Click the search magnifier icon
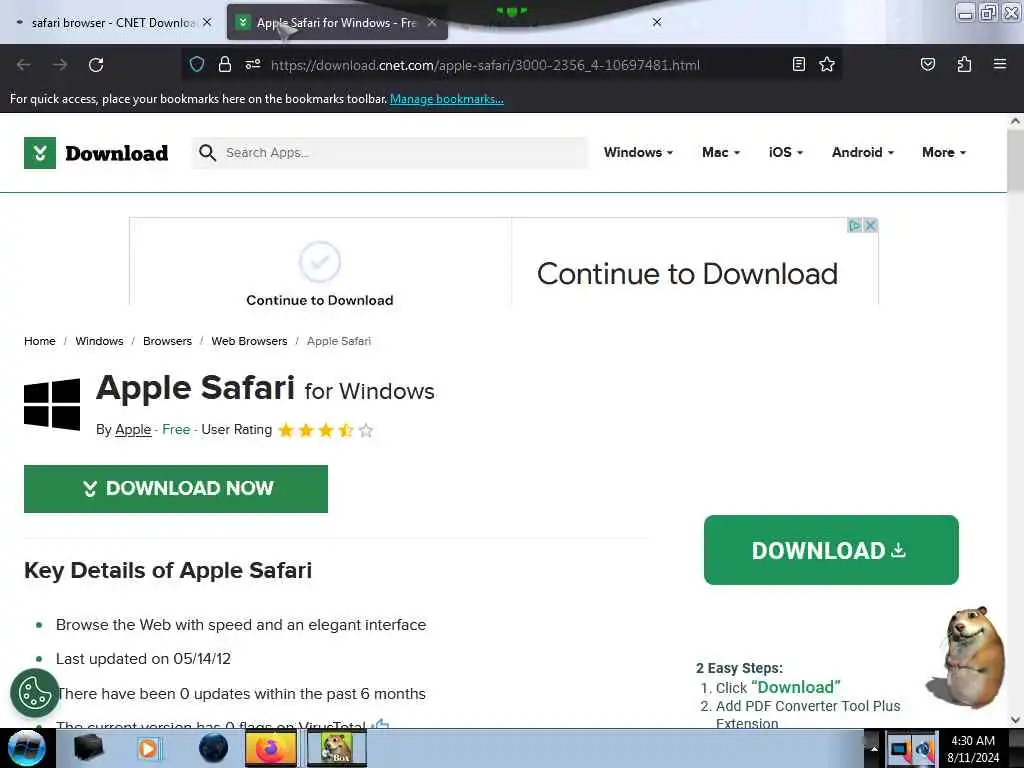 [207, 153]
